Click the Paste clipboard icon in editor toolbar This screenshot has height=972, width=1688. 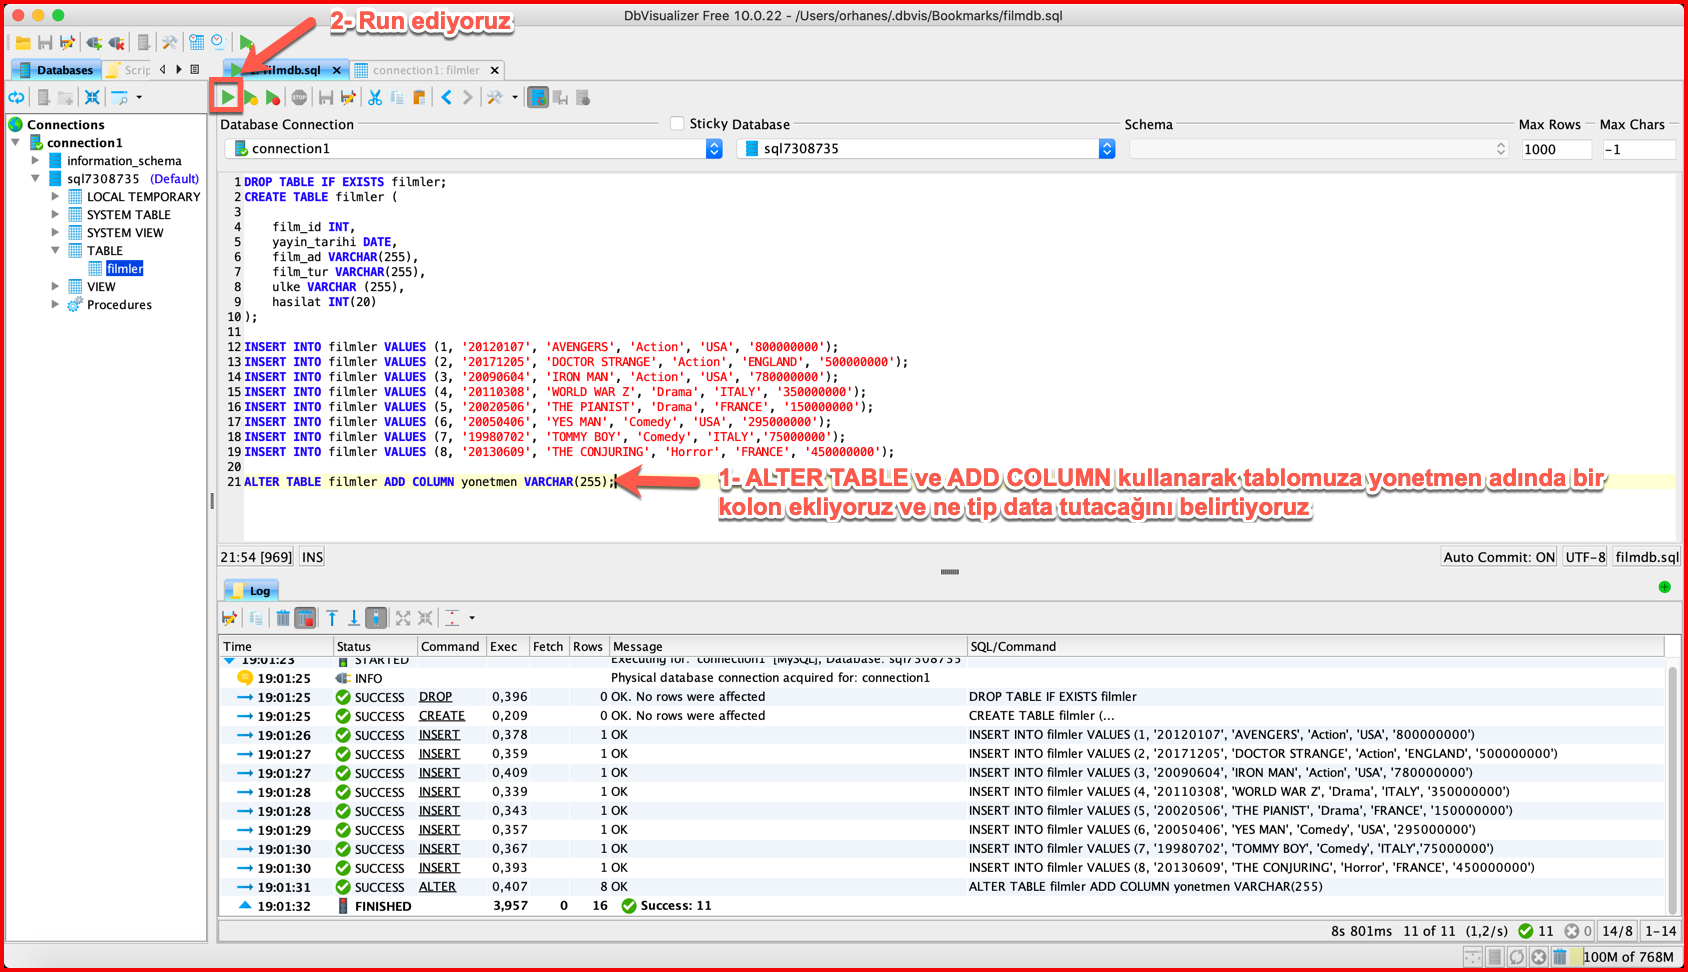tap(419, 98)
